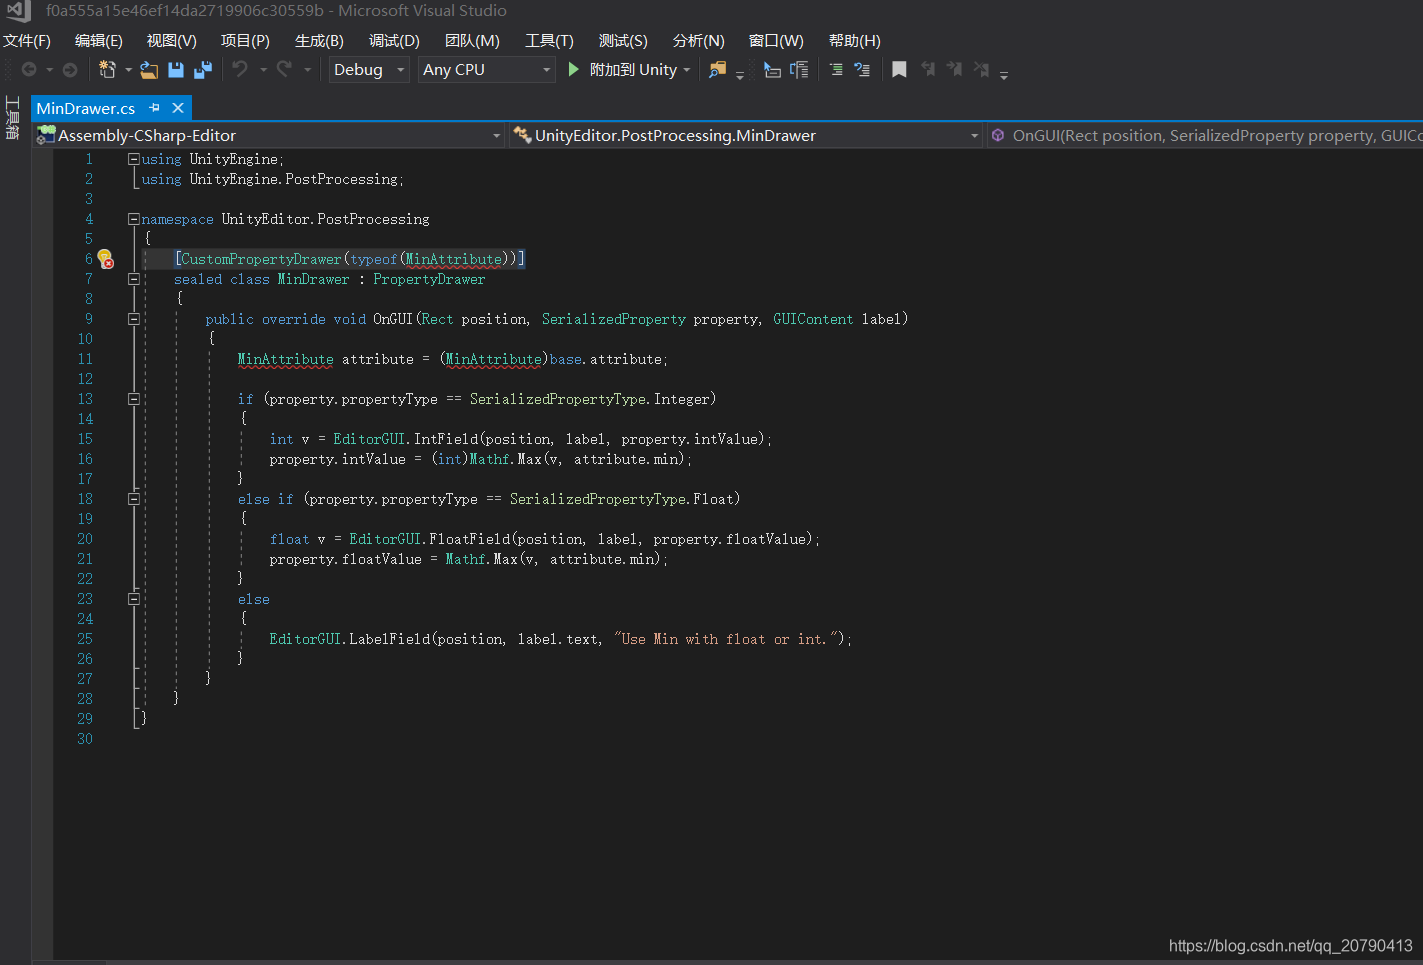
Task: Click MinAttribute inside typeof on line 6
Action: click(454, 259)
